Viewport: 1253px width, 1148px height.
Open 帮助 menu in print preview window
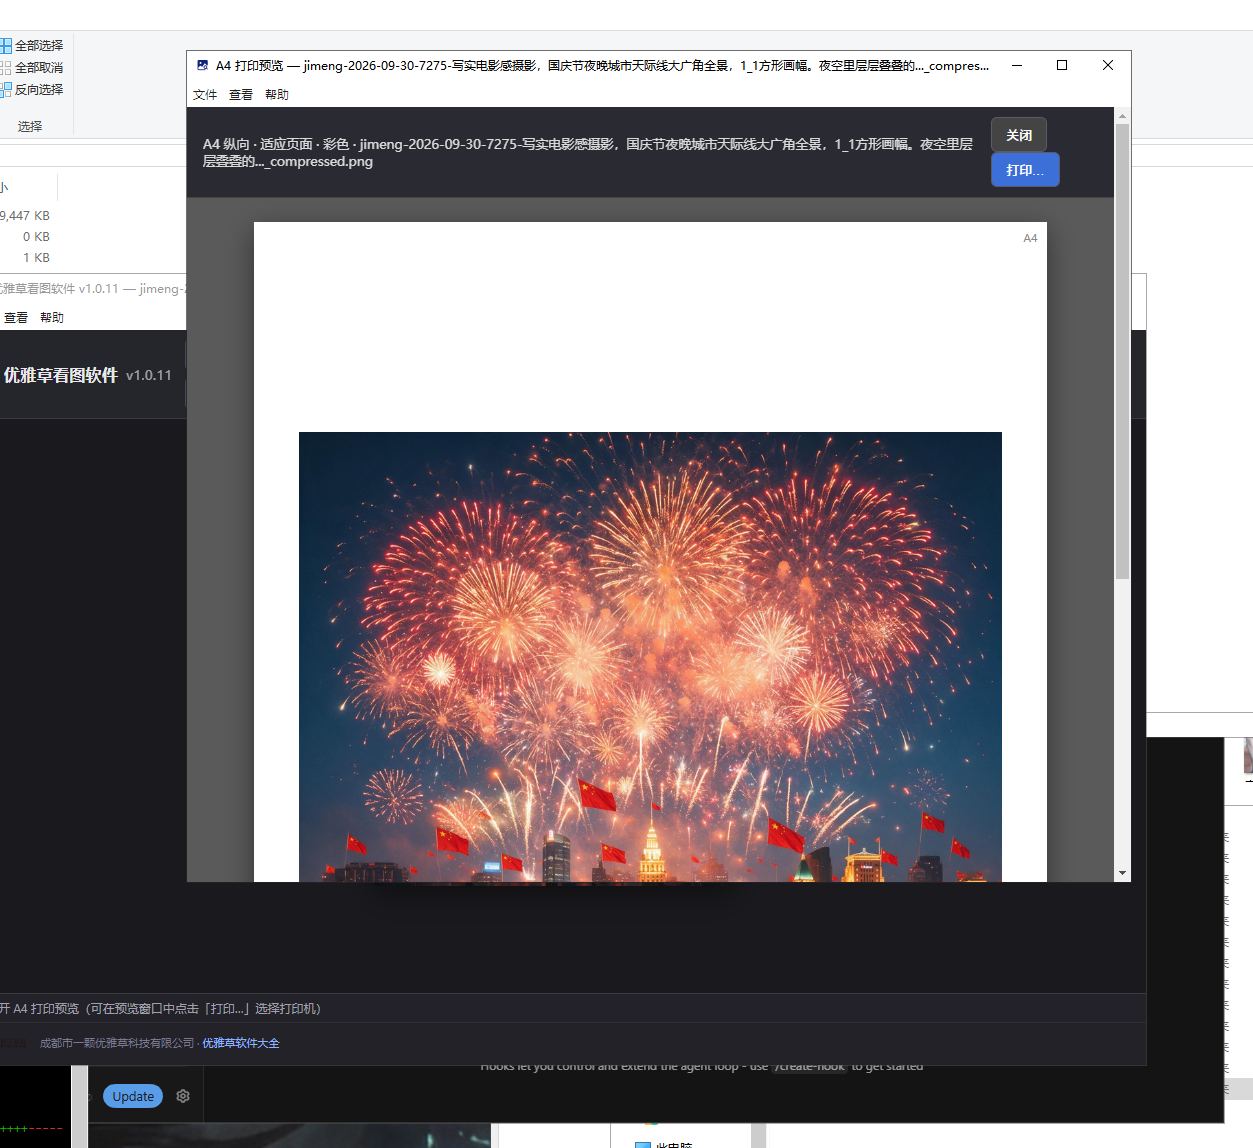pyautogui.click(x=277, y=94)
